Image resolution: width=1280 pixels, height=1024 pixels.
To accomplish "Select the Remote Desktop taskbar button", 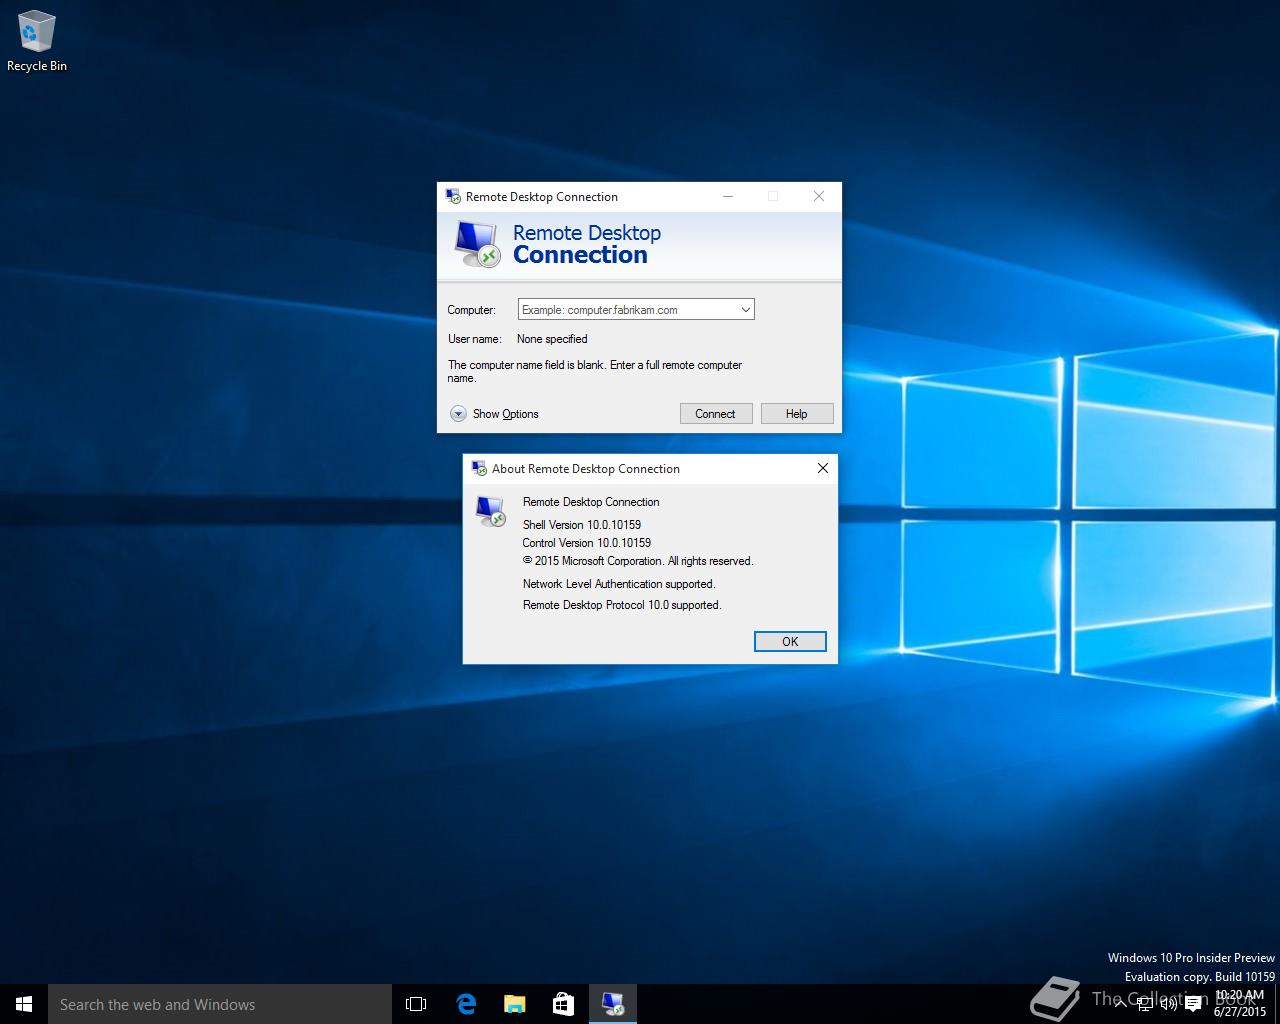I will [613, 1004].
